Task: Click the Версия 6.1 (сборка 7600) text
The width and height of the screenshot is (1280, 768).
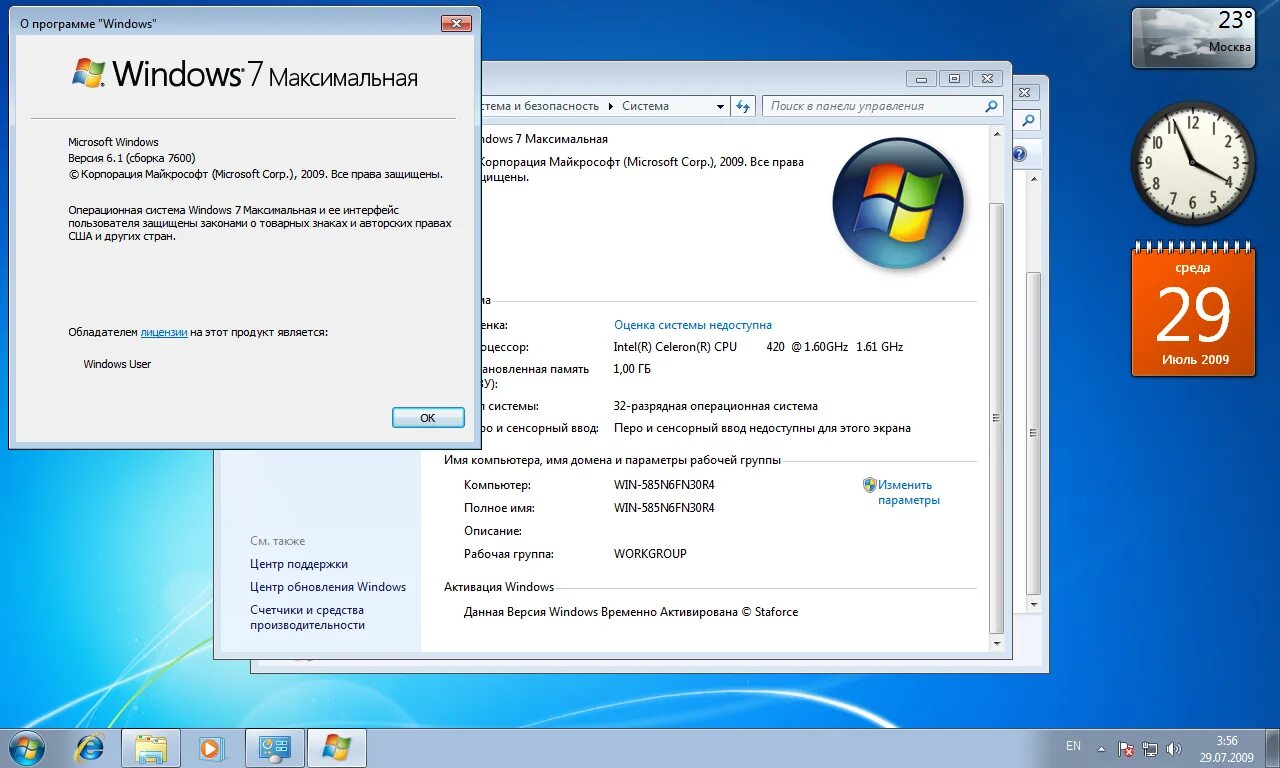Action: point(131,158)
